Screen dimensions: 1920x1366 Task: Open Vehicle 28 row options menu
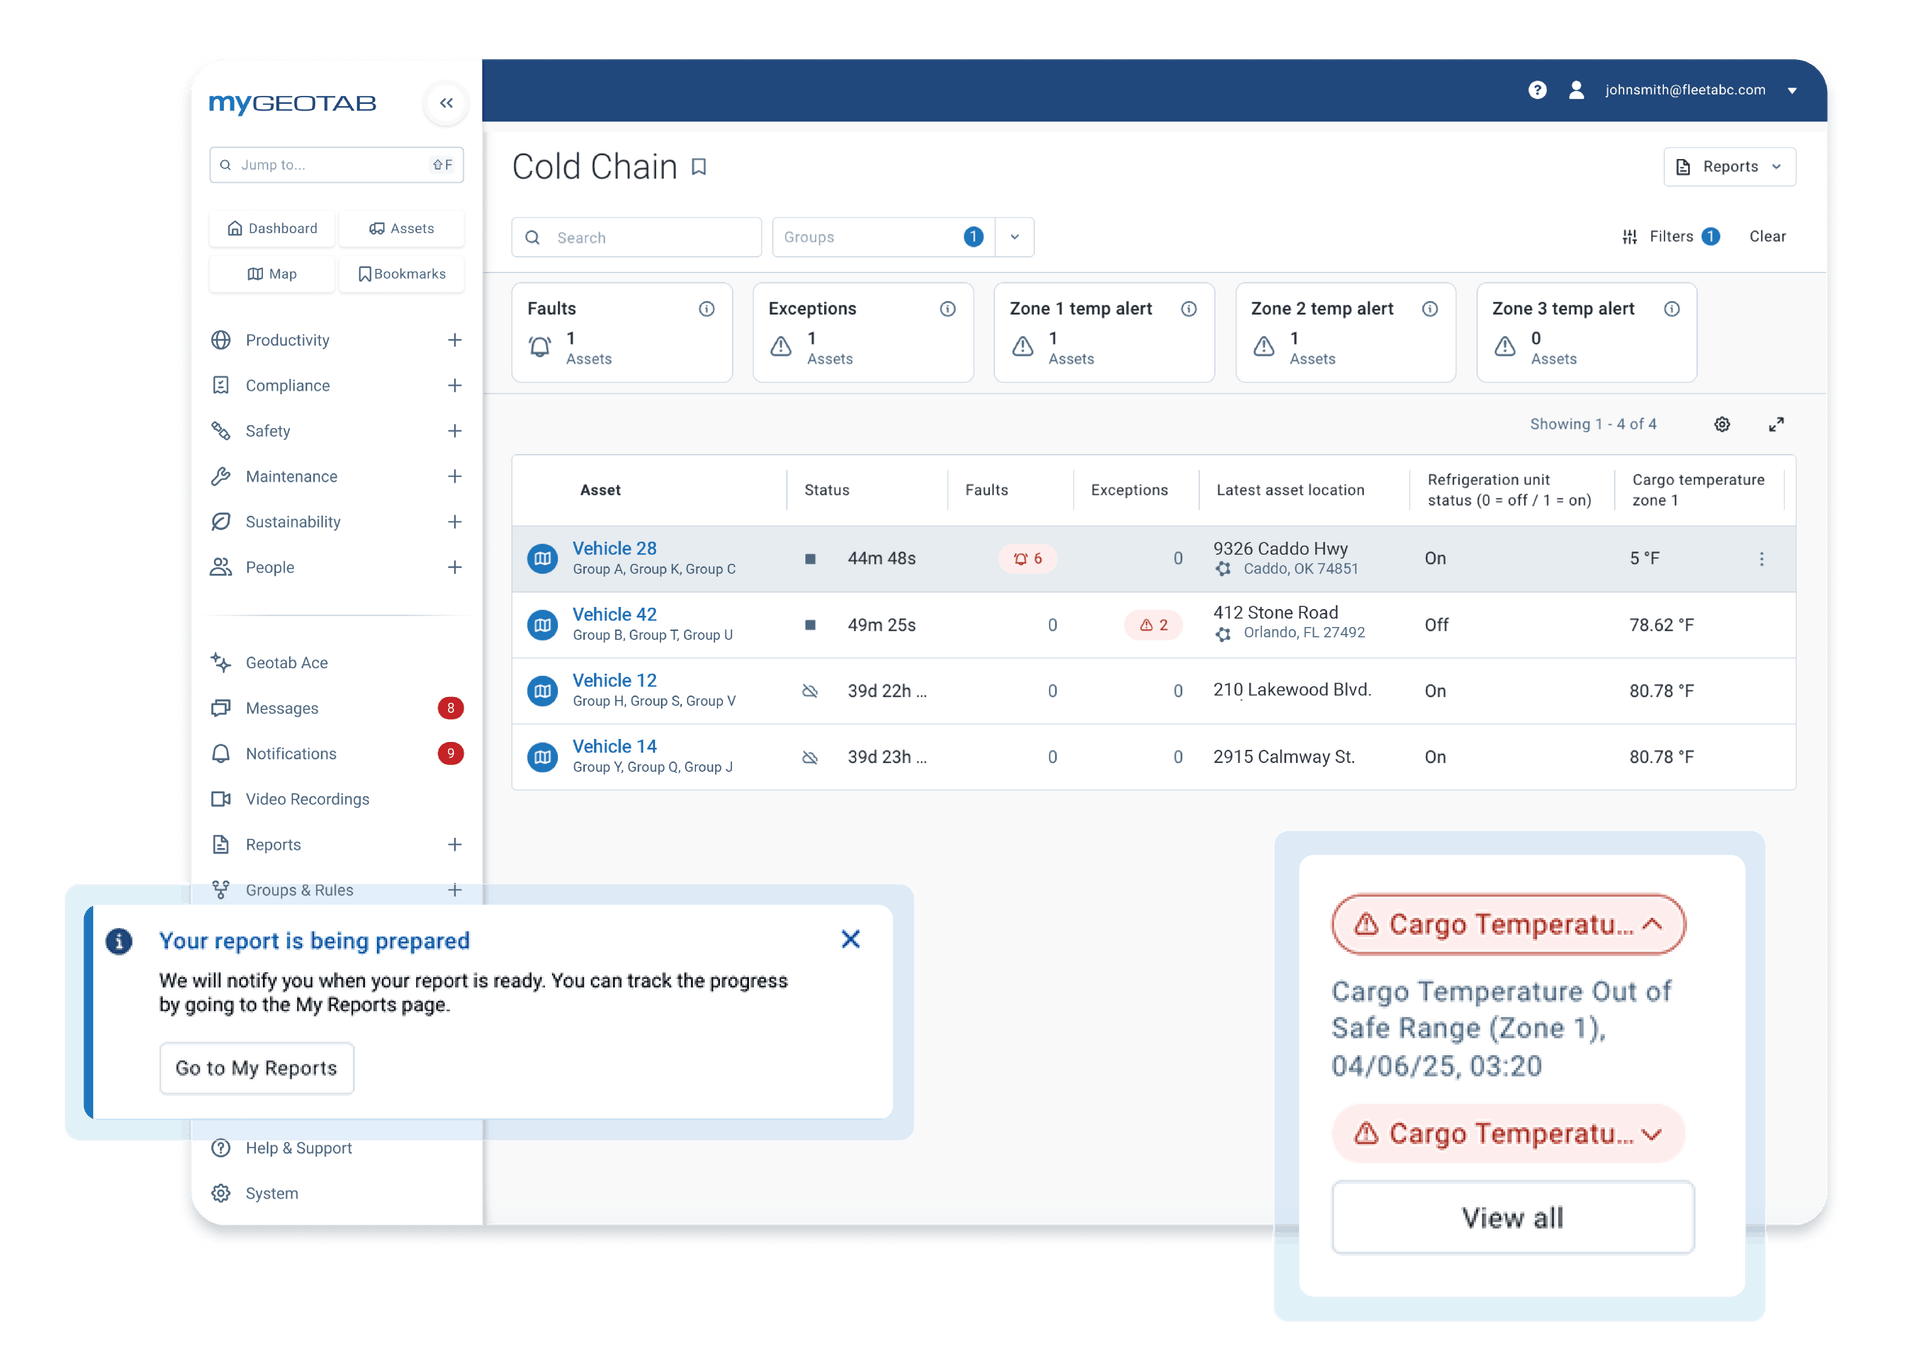pos(1762,559)
